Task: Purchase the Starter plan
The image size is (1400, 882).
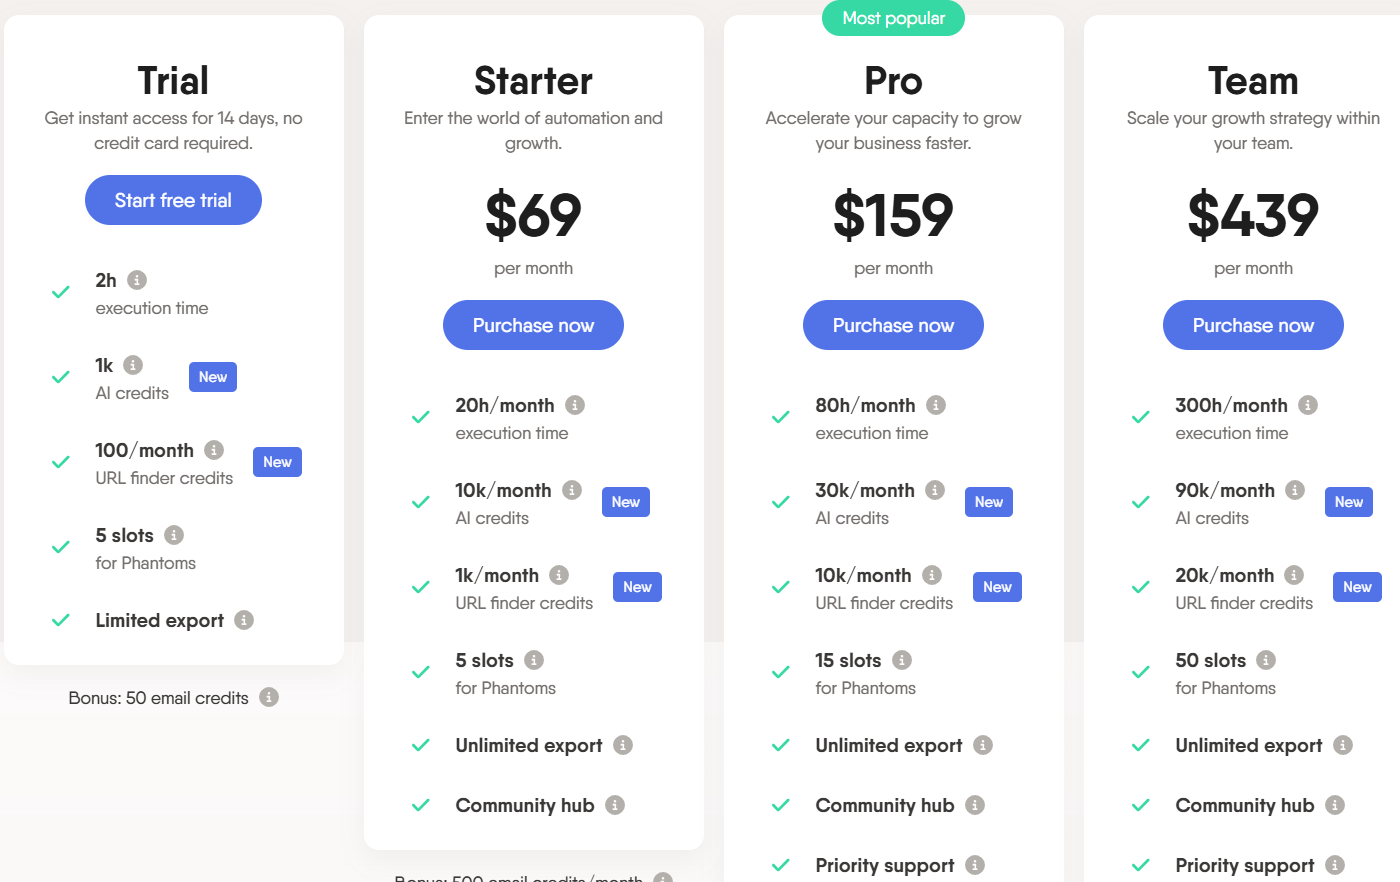Action: [x=533, y=325]
